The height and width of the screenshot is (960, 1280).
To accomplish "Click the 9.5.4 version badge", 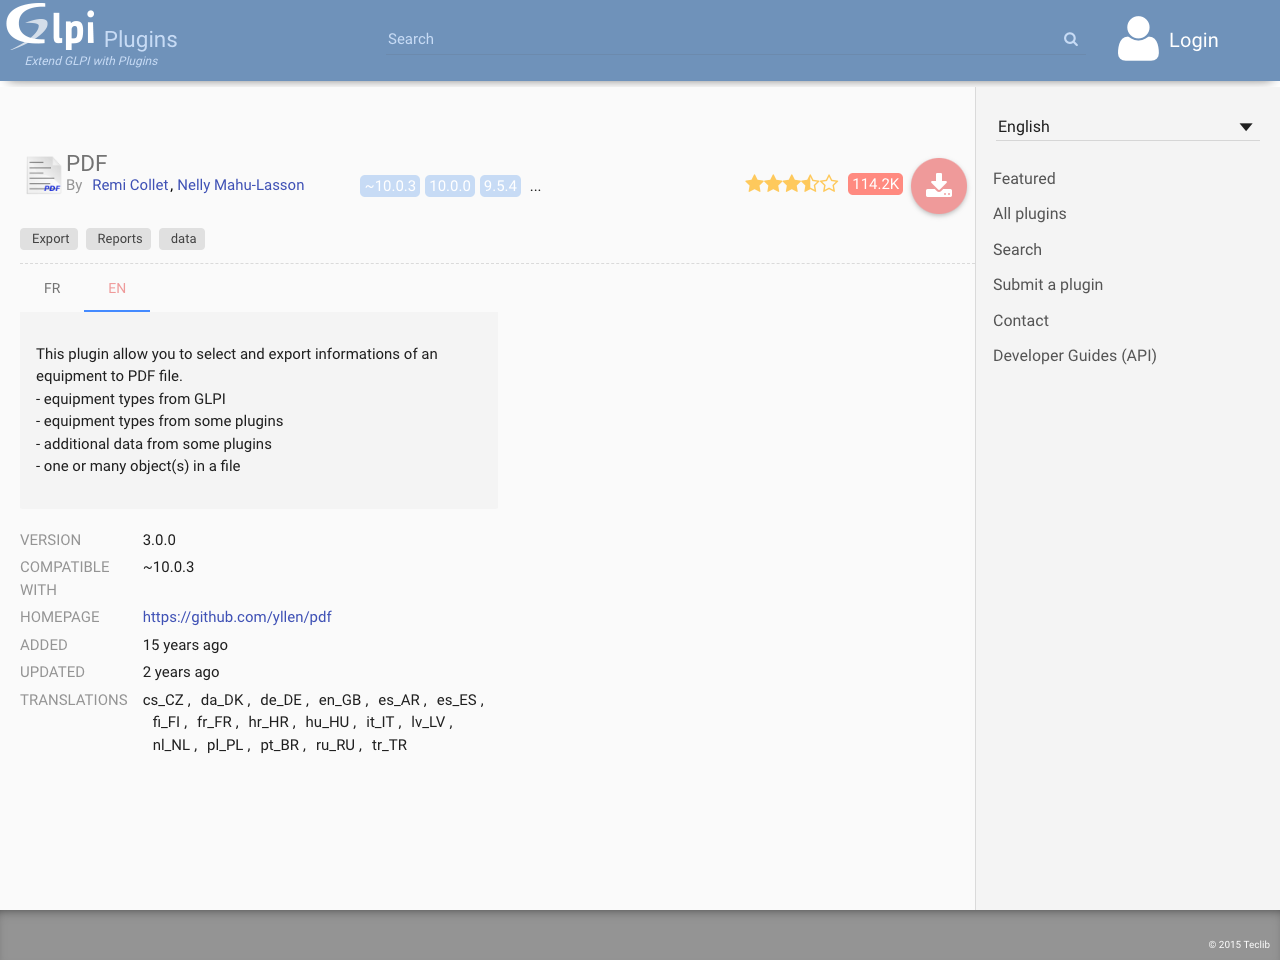I will (500, 186).
